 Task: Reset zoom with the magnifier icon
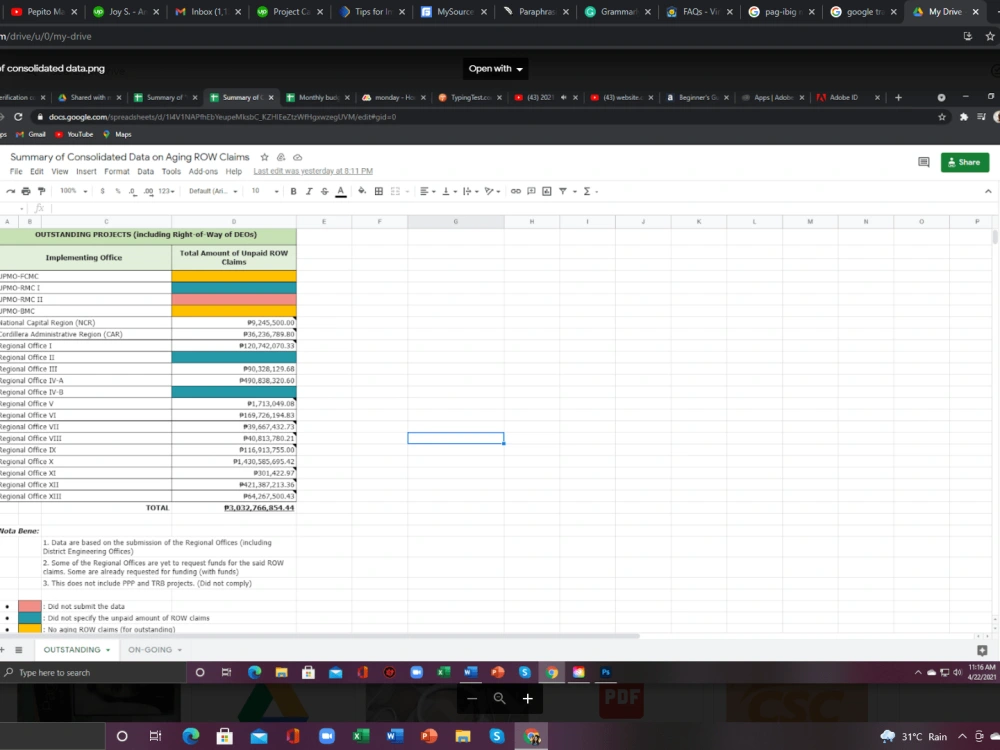[499, 698]
